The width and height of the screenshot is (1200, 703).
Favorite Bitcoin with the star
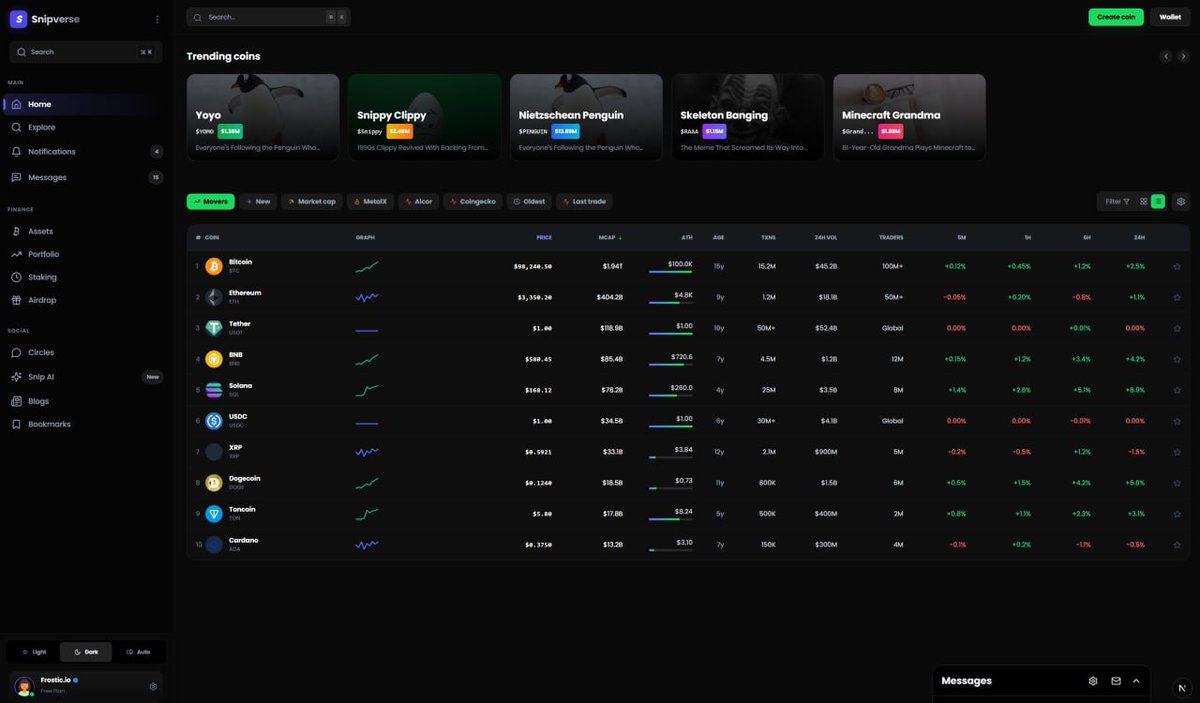pyautogui.click(x=1177, y=266)
